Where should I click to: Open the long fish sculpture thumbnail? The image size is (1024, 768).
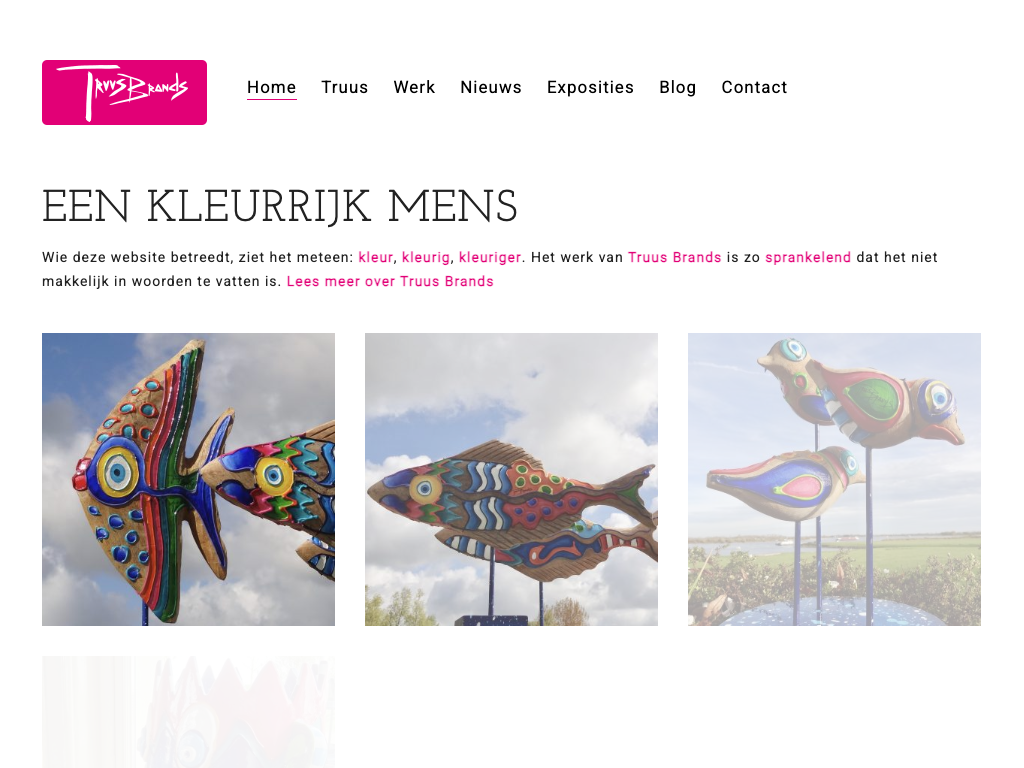click(511, 479)
